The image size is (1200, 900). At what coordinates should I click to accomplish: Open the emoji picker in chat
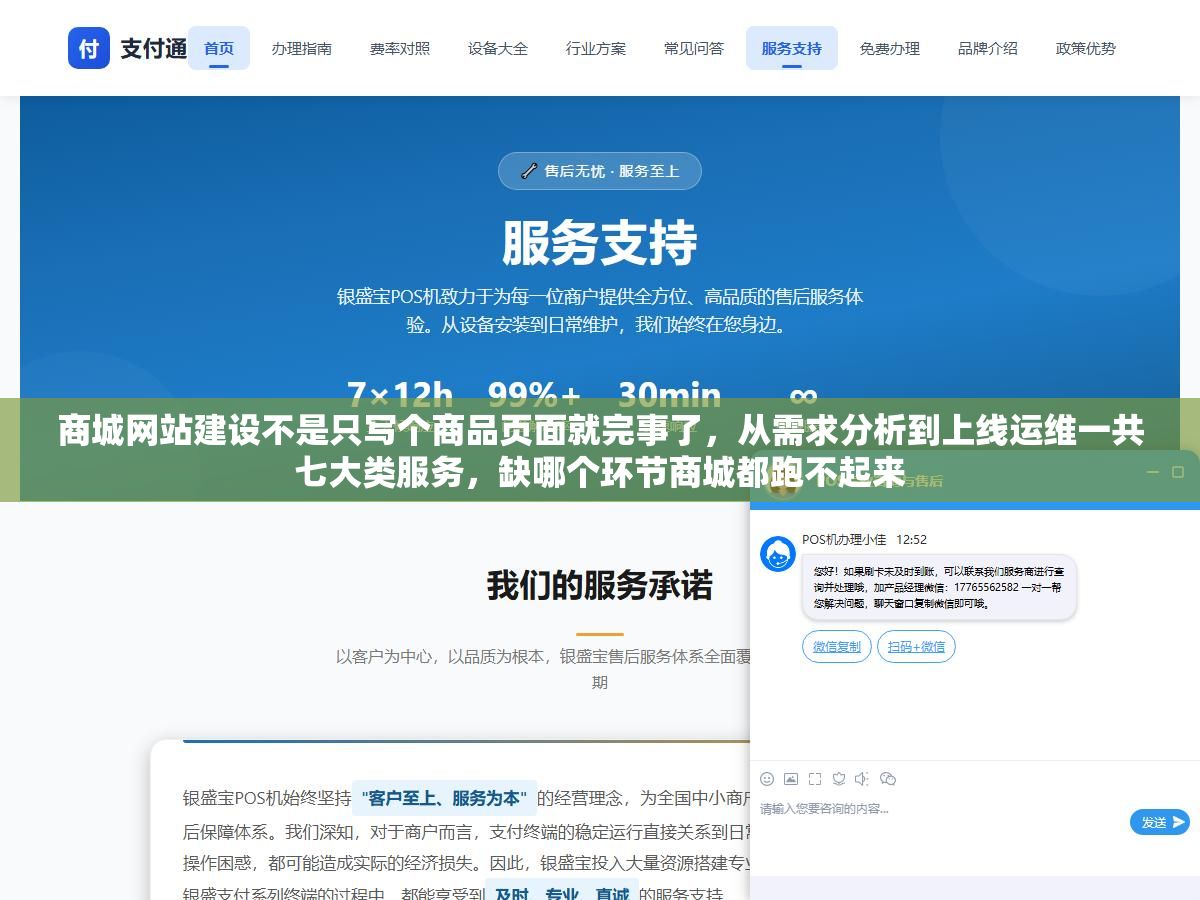pyautogui.click(x=767, y=779)
